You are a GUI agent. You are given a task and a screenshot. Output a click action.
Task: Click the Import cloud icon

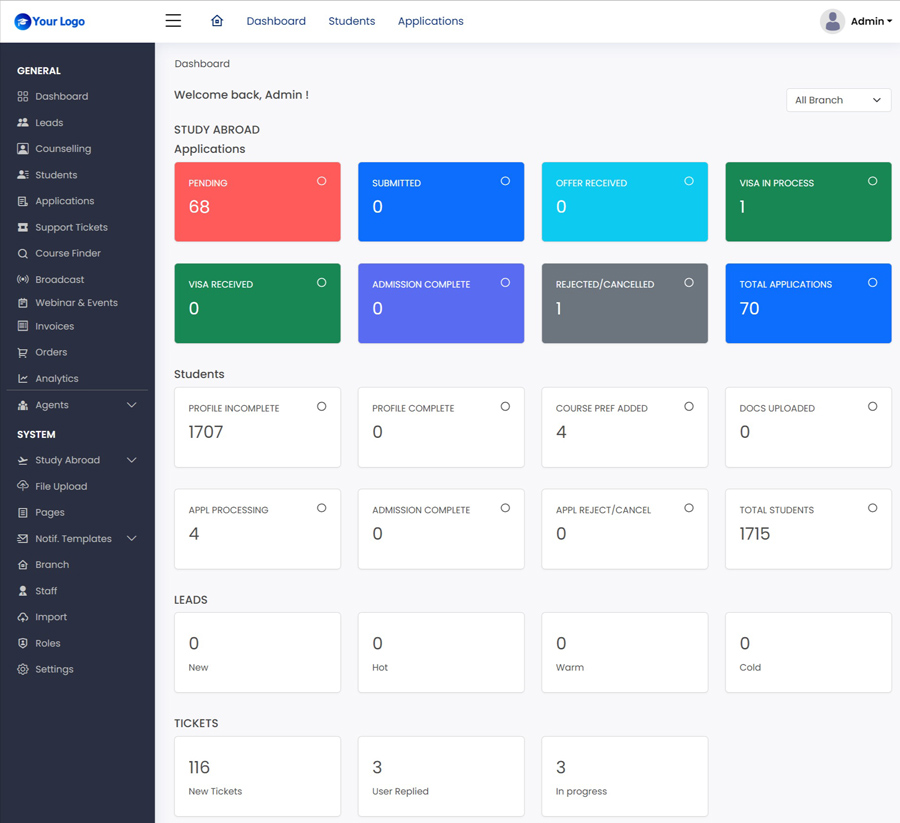(22, 617)
